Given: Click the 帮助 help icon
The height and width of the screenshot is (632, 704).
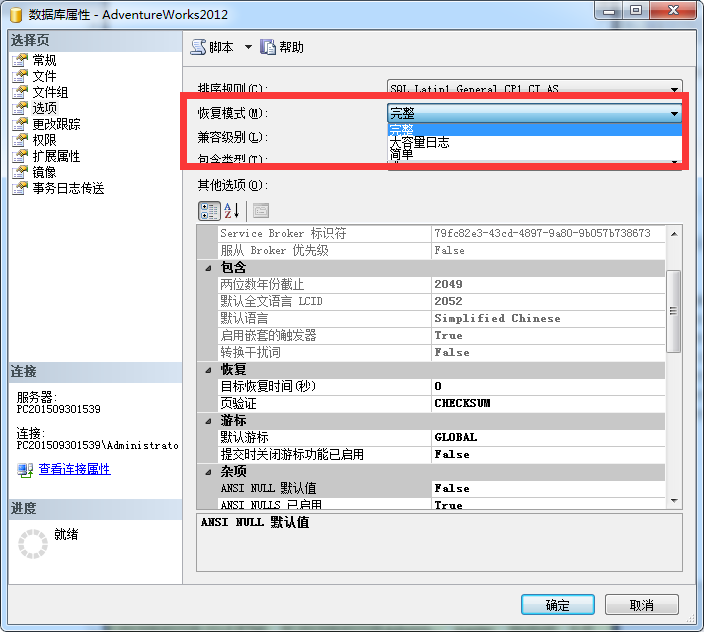Looking at the screenshot, I should 267,47.
